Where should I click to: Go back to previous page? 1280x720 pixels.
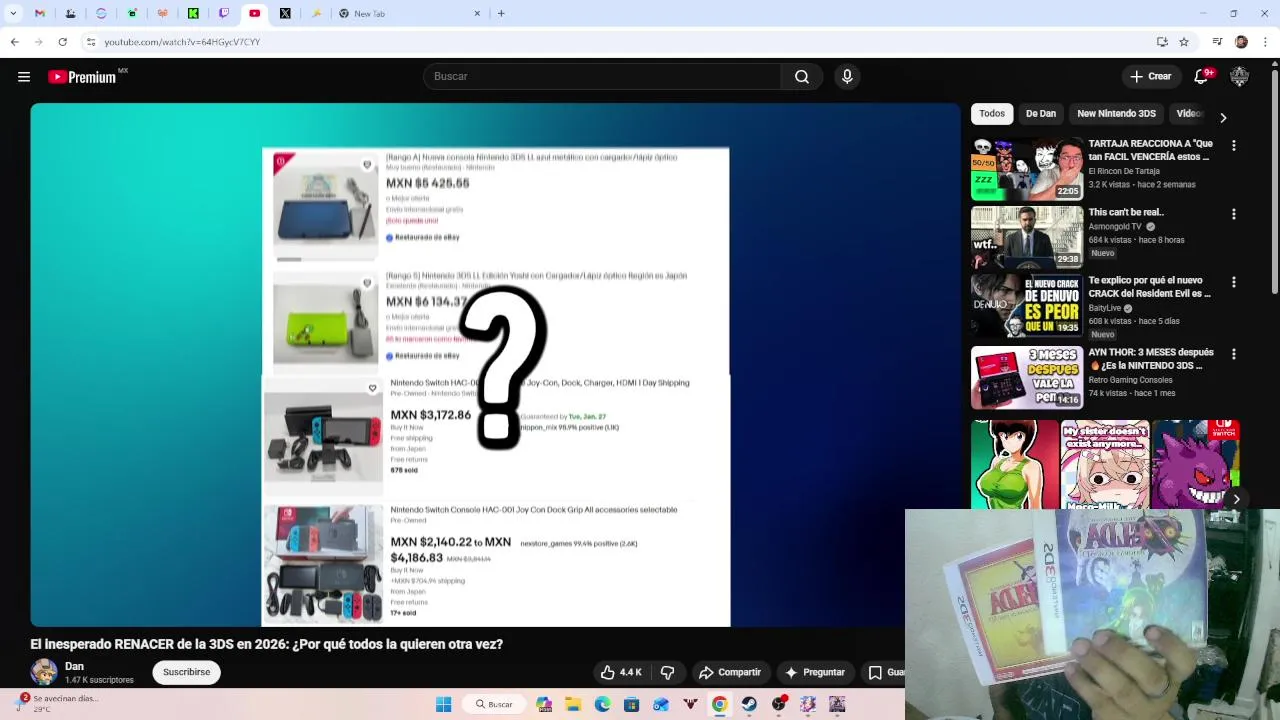tap(14, 42)
